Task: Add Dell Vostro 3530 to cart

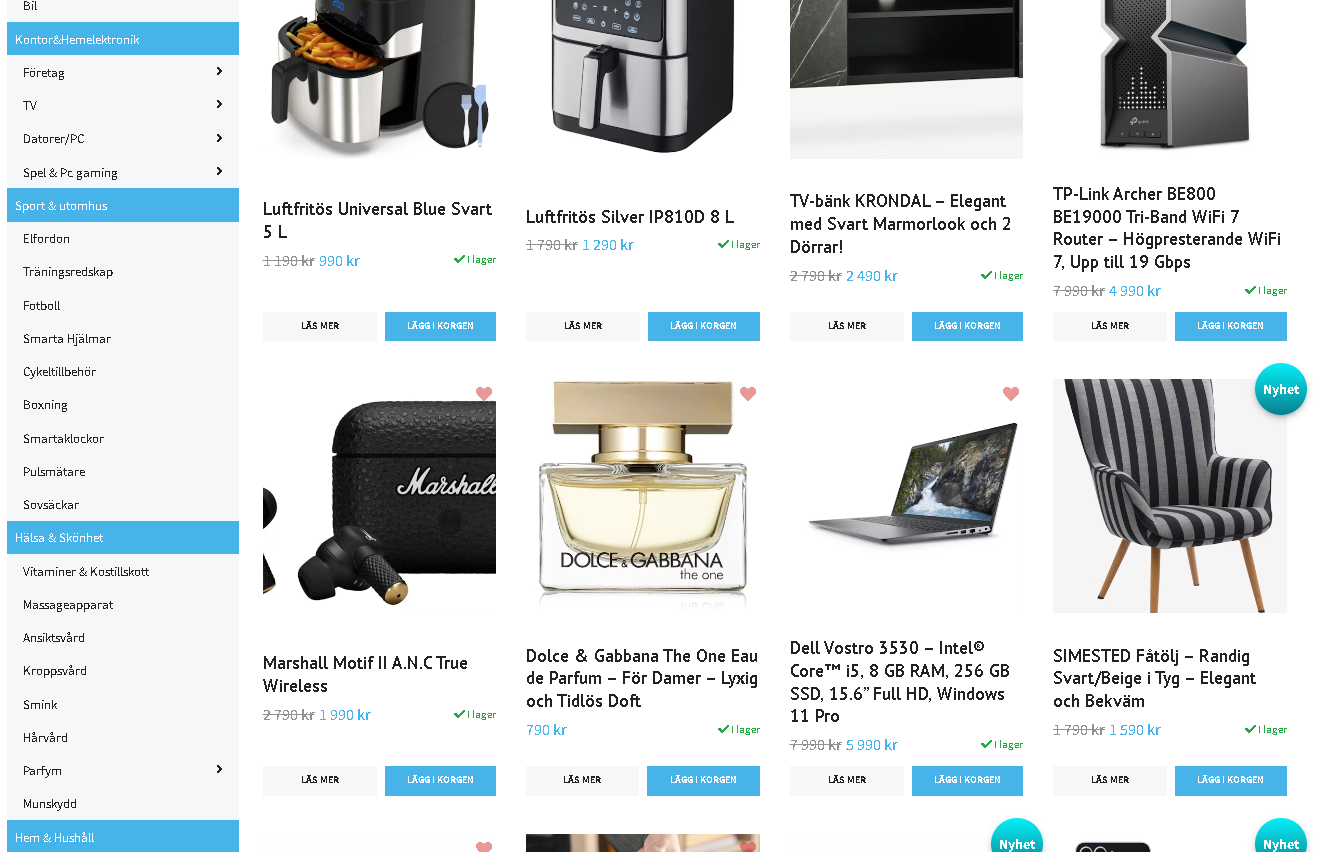Action: pyautogui.click(x=967, y=780)
